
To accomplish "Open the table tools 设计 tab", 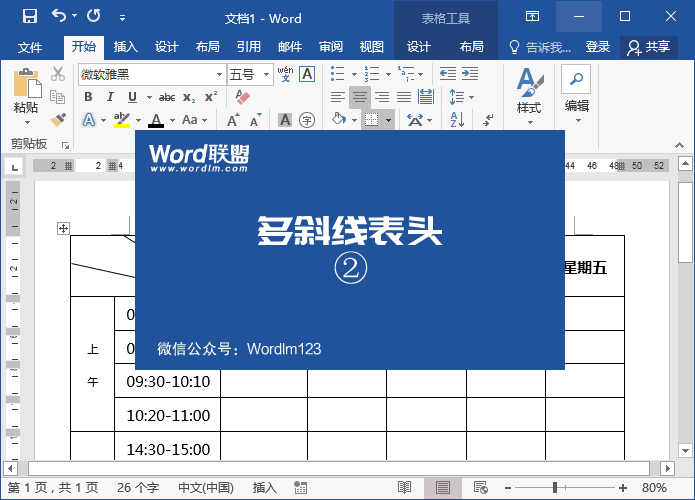I will 419,47.
